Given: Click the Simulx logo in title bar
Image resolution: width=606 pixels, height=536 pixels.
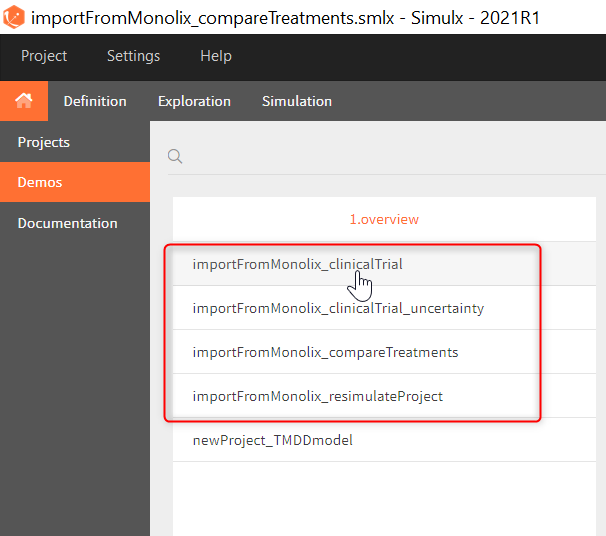Looking at the screenshot, I should tap(15, 17).
